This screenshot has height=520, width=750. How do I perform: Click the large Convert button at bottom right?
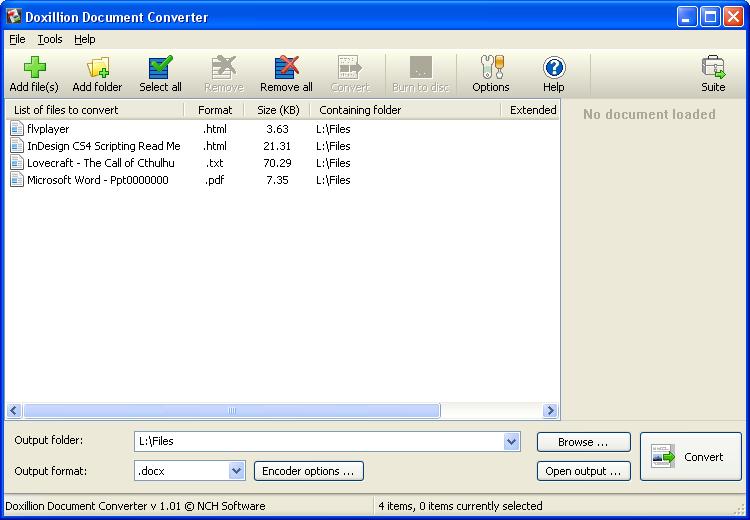(x=691, y=457)
